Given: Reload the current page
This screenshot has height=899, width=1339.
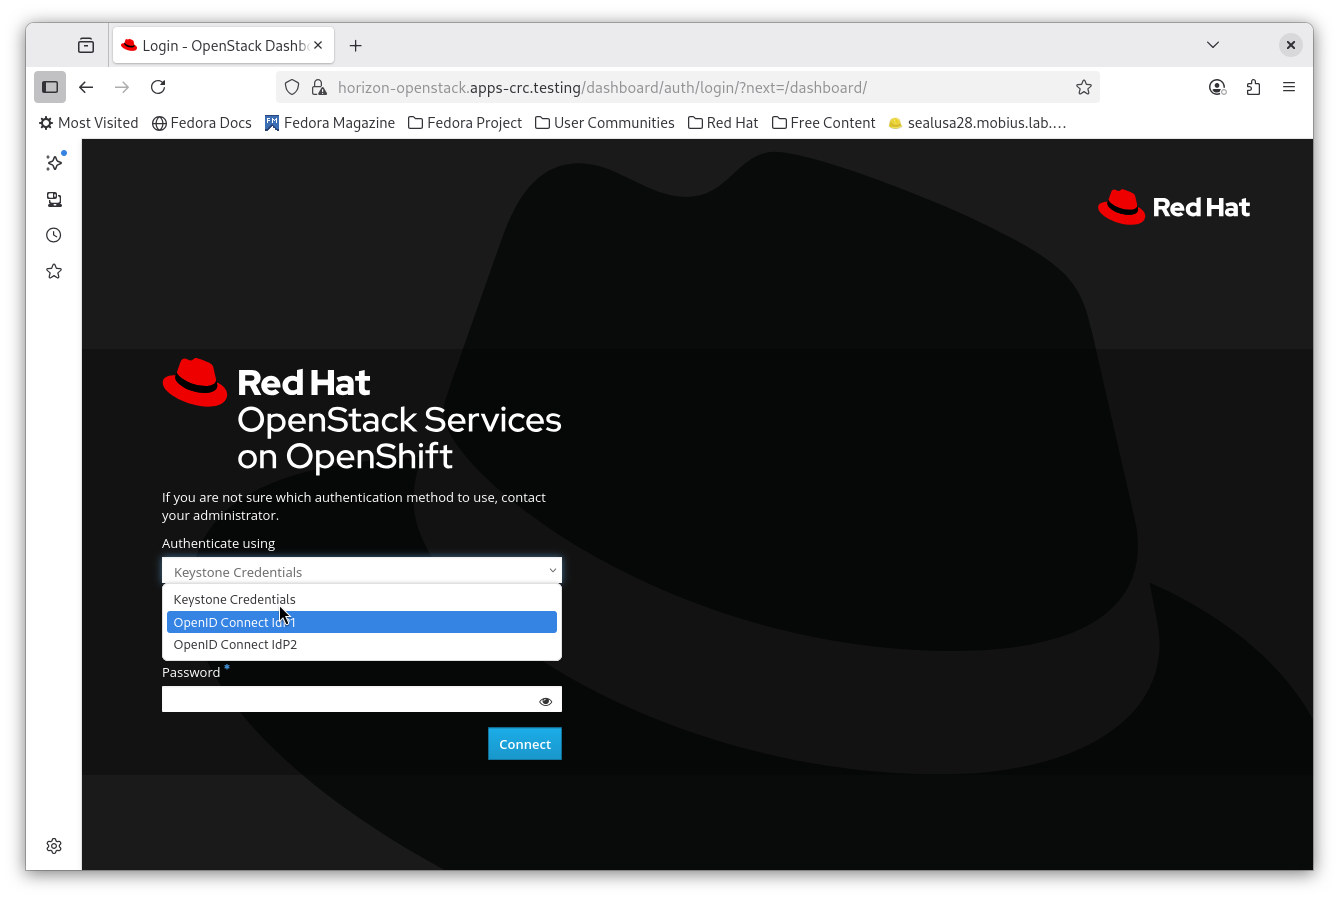Looking at the screenshot, I should (158, 87).
